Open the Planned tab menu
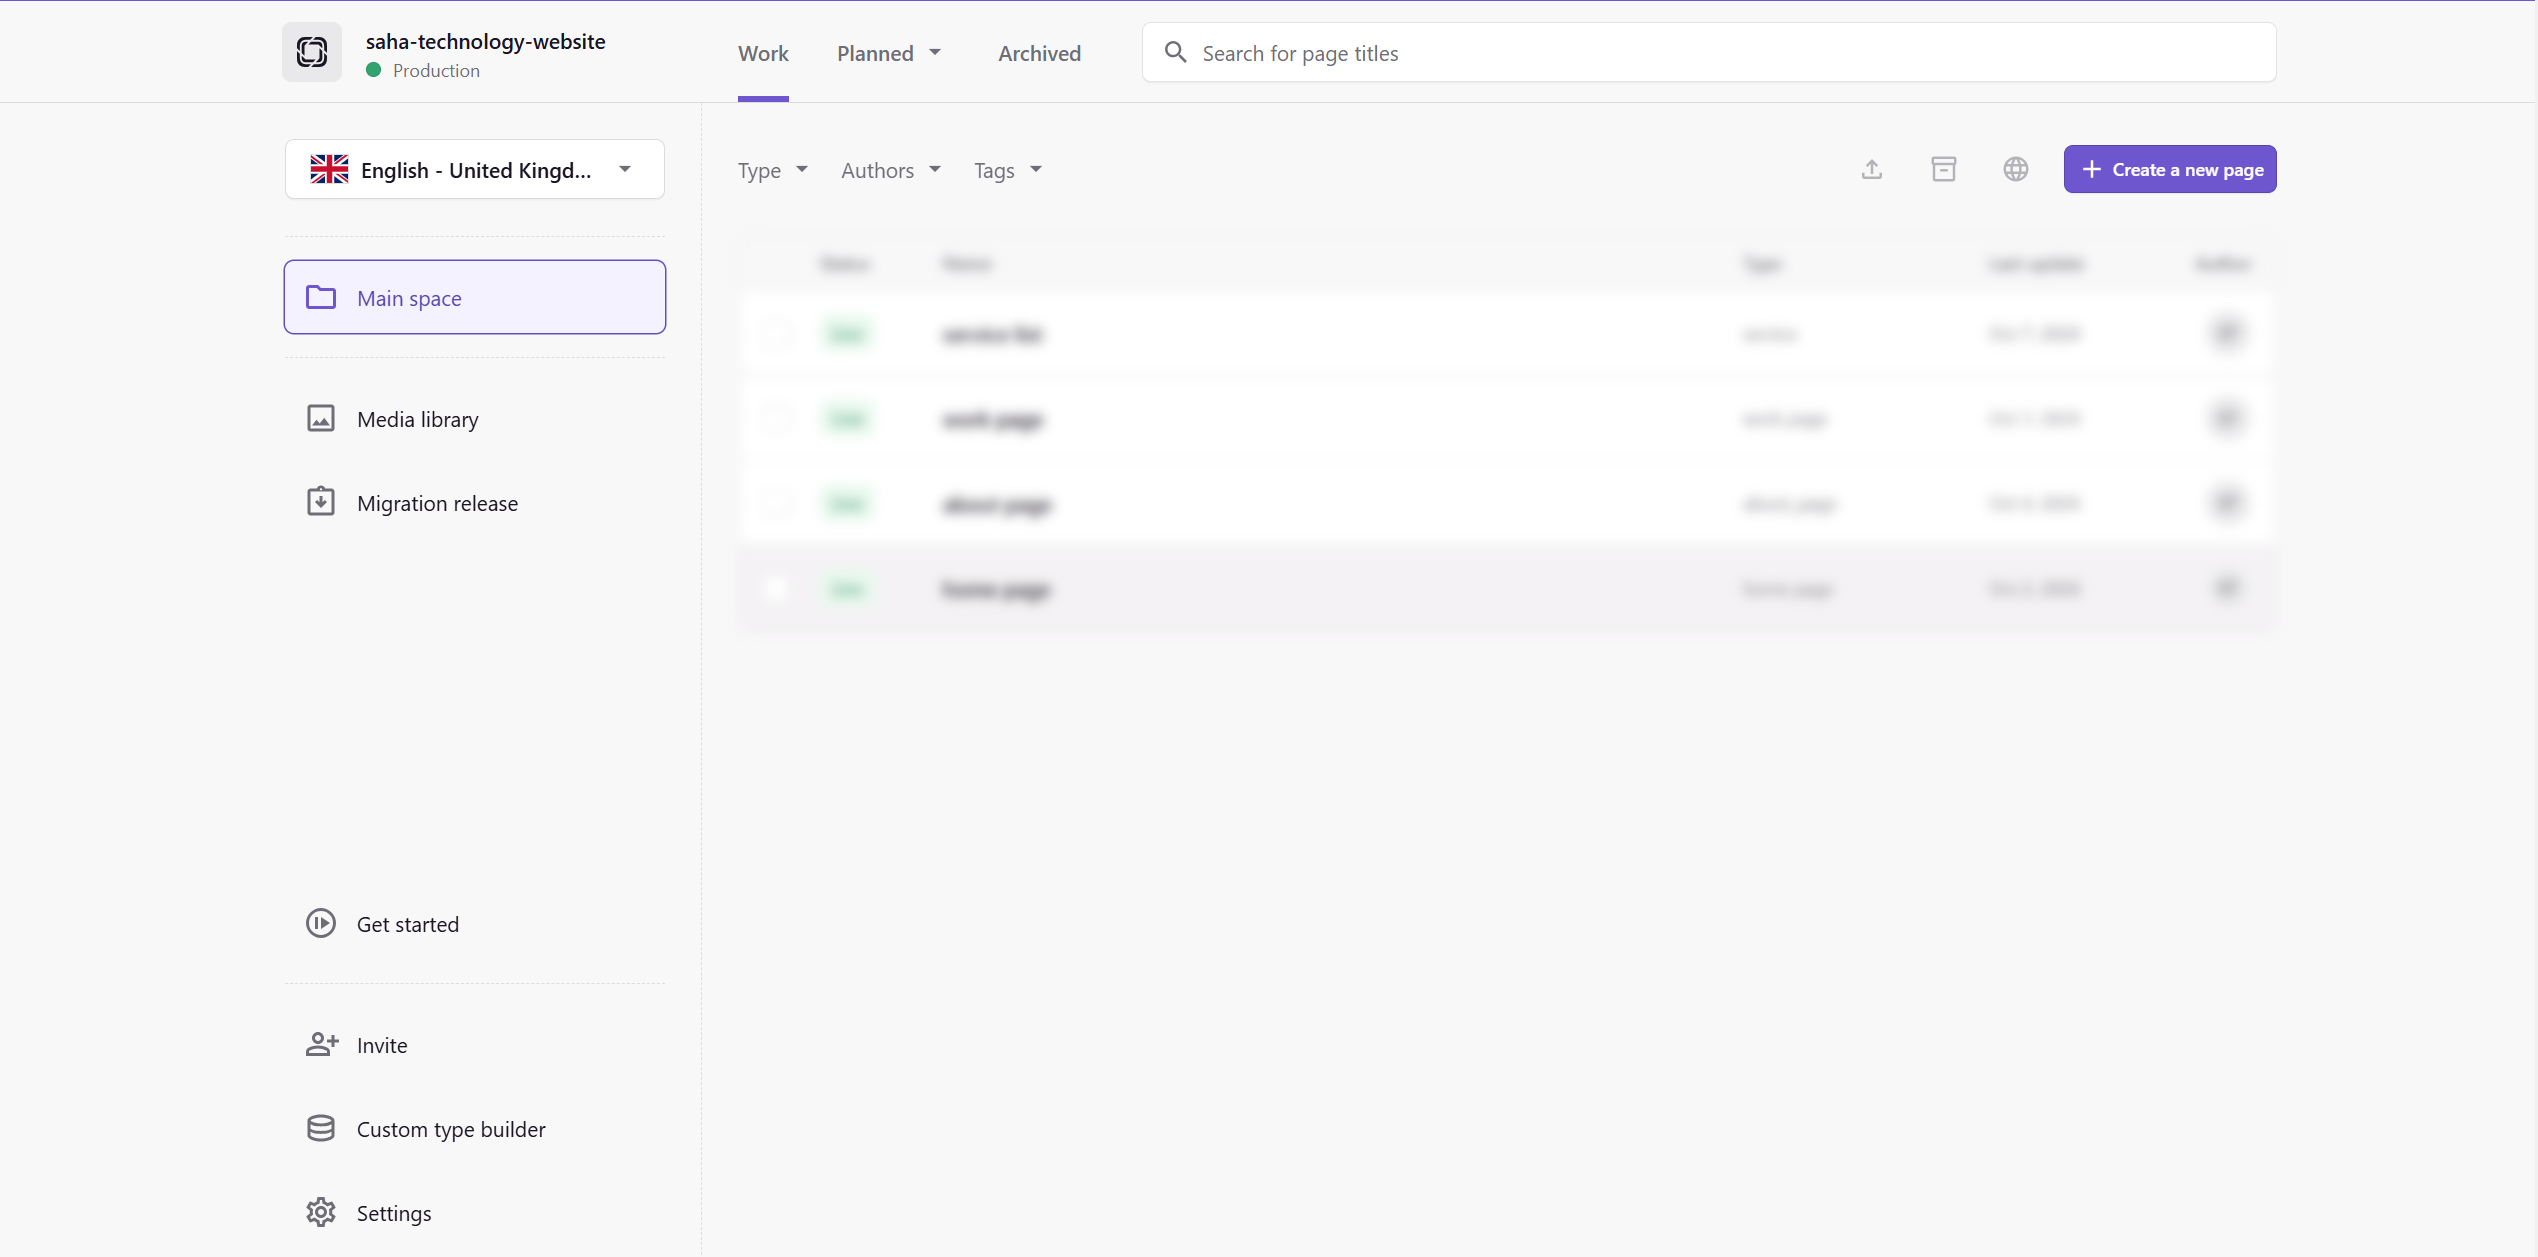The width and height of the screenshot is (2538, 1257). [x=887, y=53]
